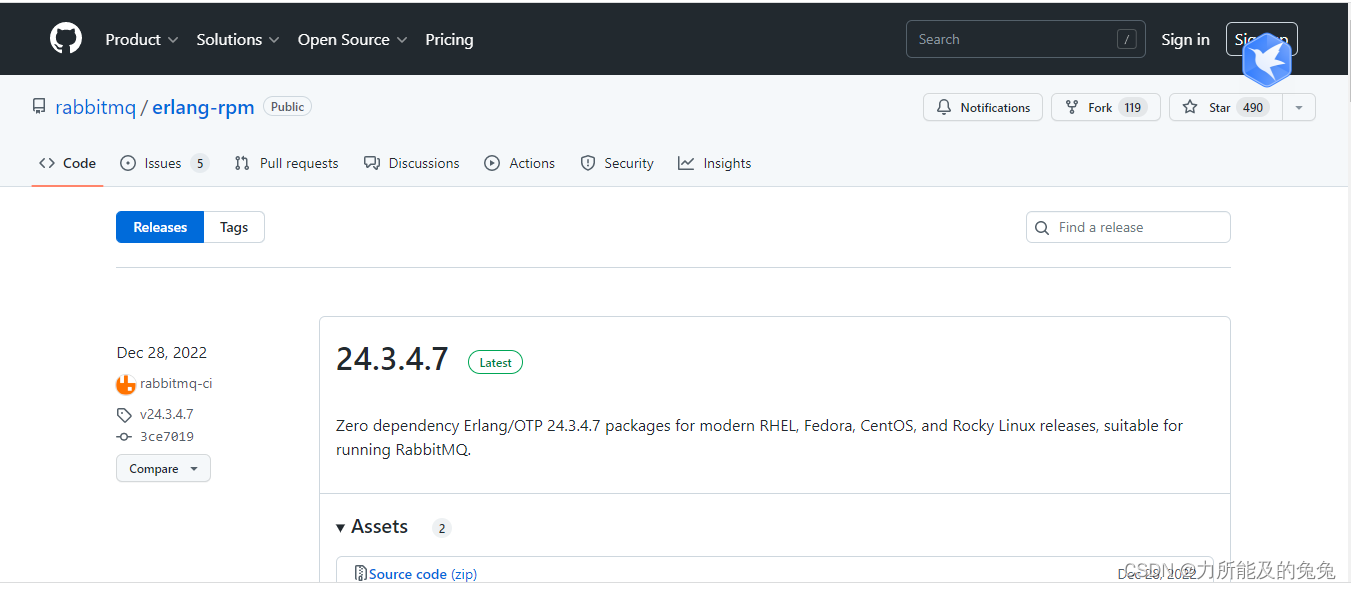Image resolution: width=1351 pixels, height=589 pixels.
Task: Open the Notifications bell
Action: coord(943,107)
